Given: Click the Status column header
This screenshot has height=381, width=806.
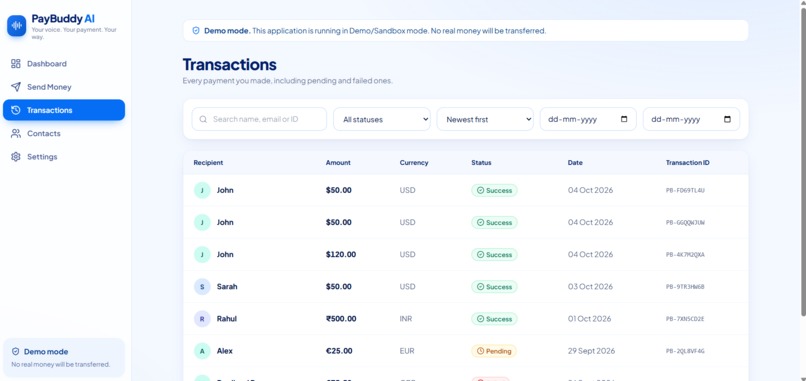Looking at the screenshot, I should 481,162.
